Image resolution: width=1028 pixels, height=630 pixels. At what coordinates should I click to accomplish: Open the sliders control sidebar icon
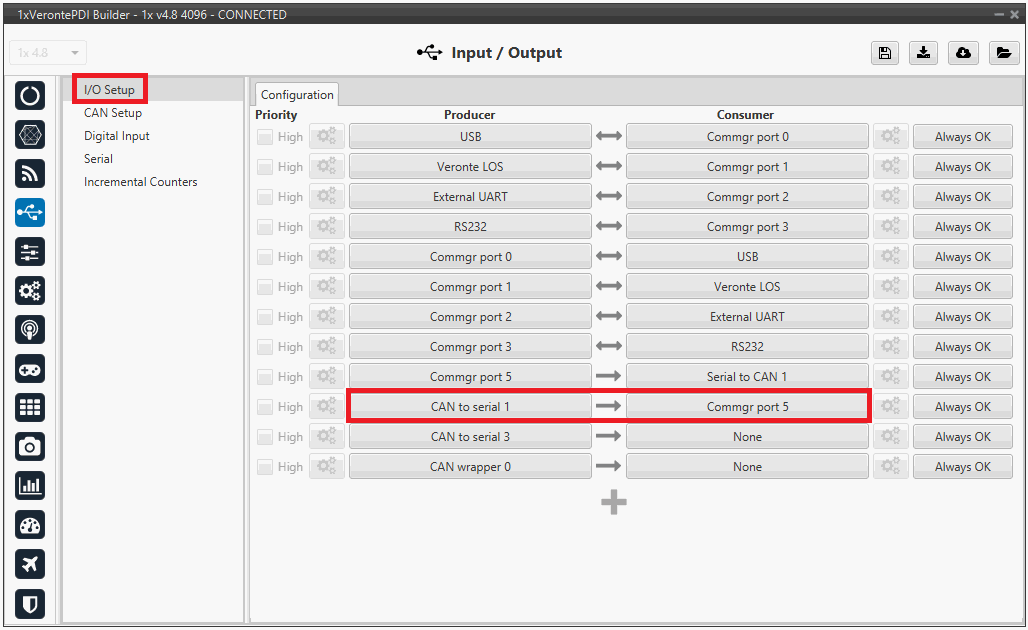click(30, 252)
